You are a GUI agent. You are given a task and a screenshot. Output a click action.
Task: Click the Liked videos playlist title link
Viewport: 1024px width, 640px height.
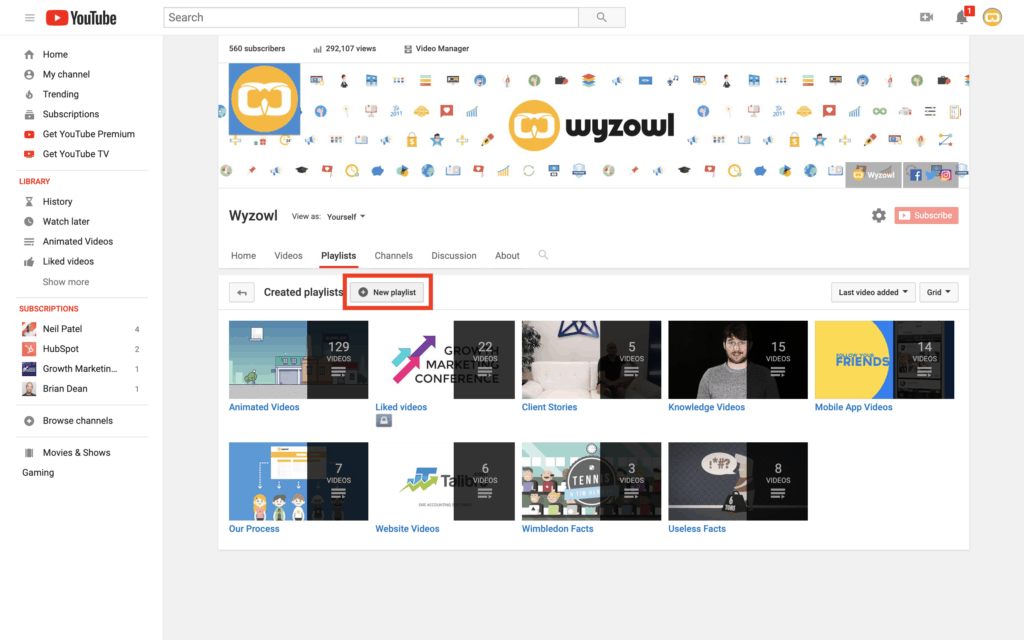tap(401, 408)
